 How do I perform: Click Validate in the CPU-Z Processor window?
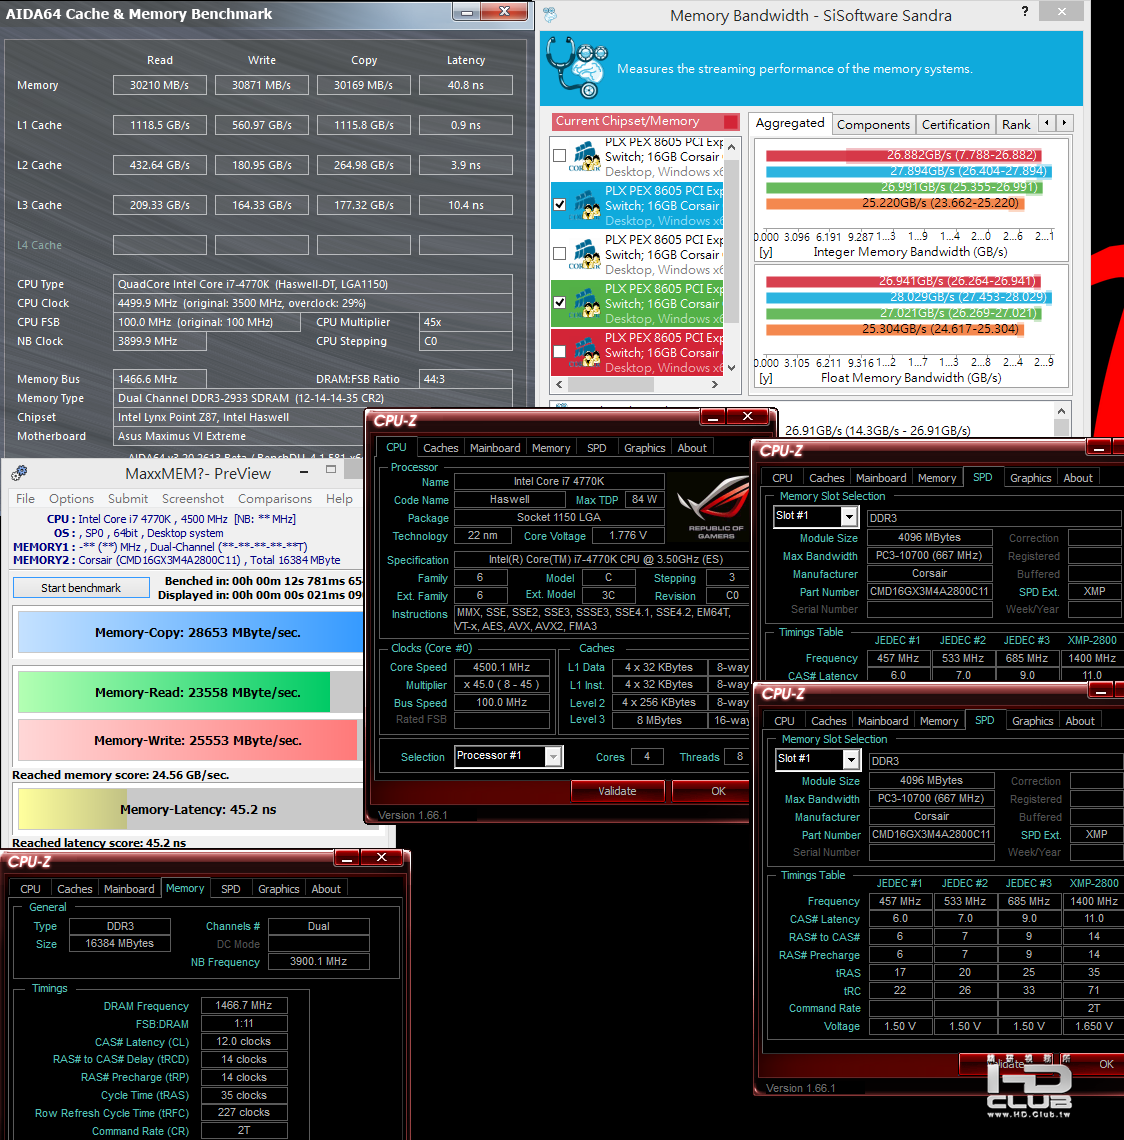(x=617, y=791)
